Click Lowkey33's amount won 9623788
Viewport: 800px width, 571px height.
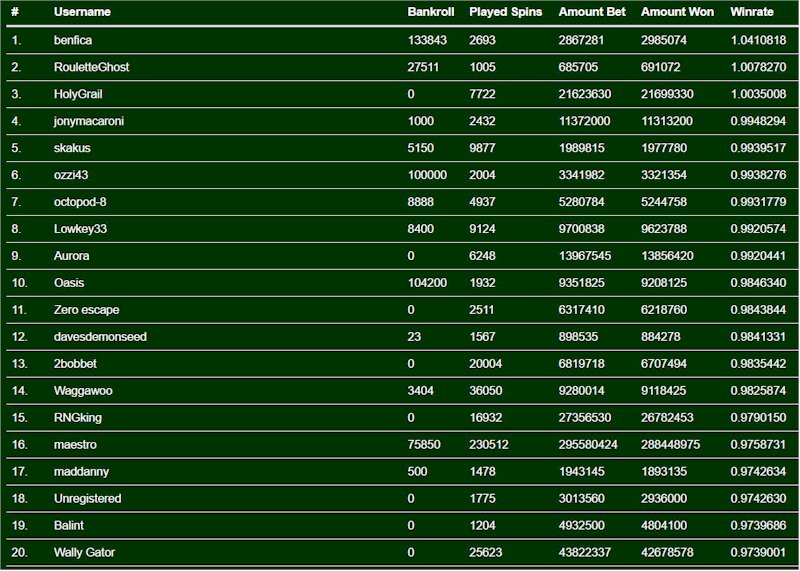click(664, 229)
